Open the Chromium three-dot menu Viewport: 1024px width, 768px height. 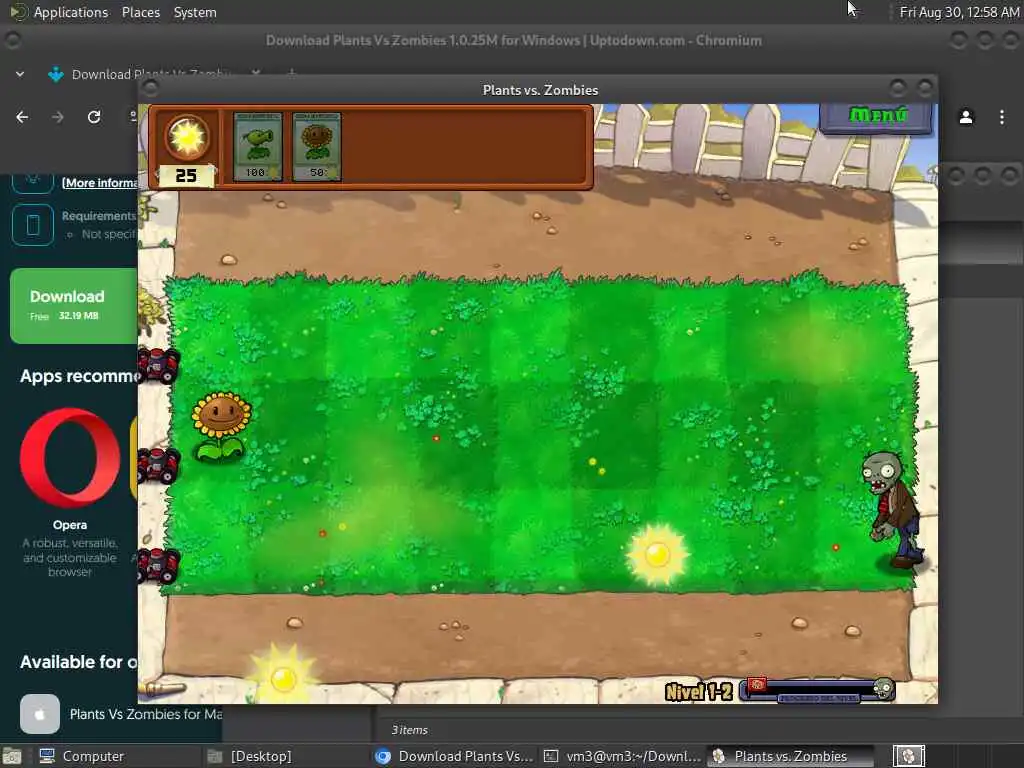(1002, 117)
